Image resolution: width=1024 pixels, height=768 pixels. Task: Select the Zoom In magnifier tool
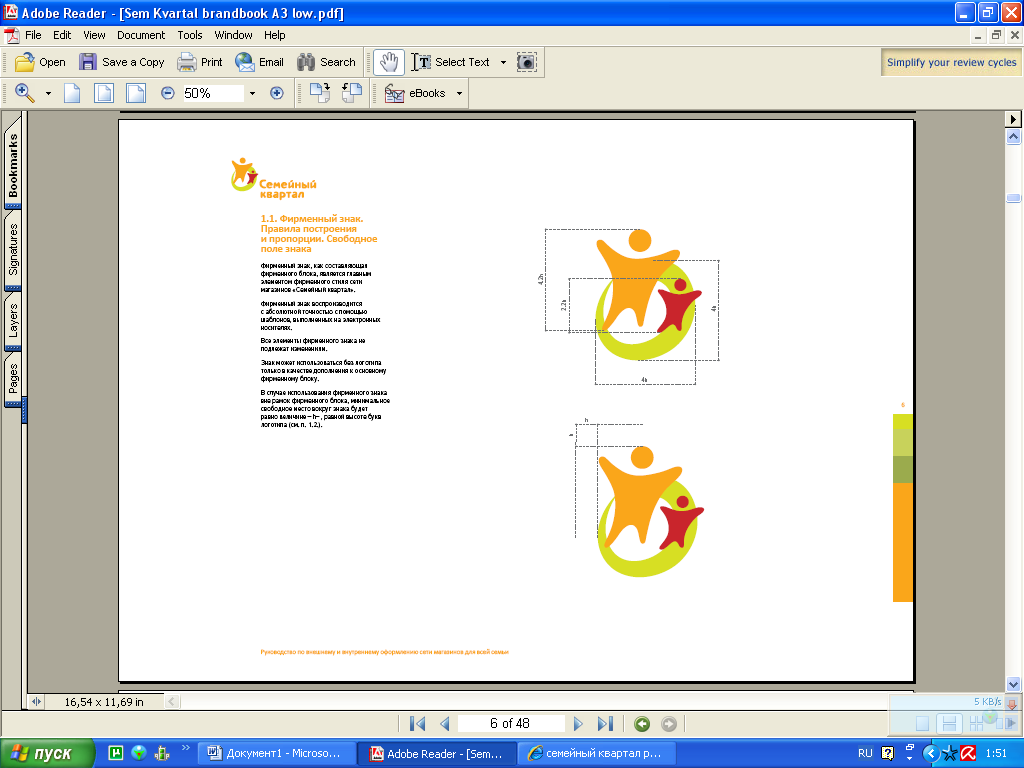[x=25, y=93]
